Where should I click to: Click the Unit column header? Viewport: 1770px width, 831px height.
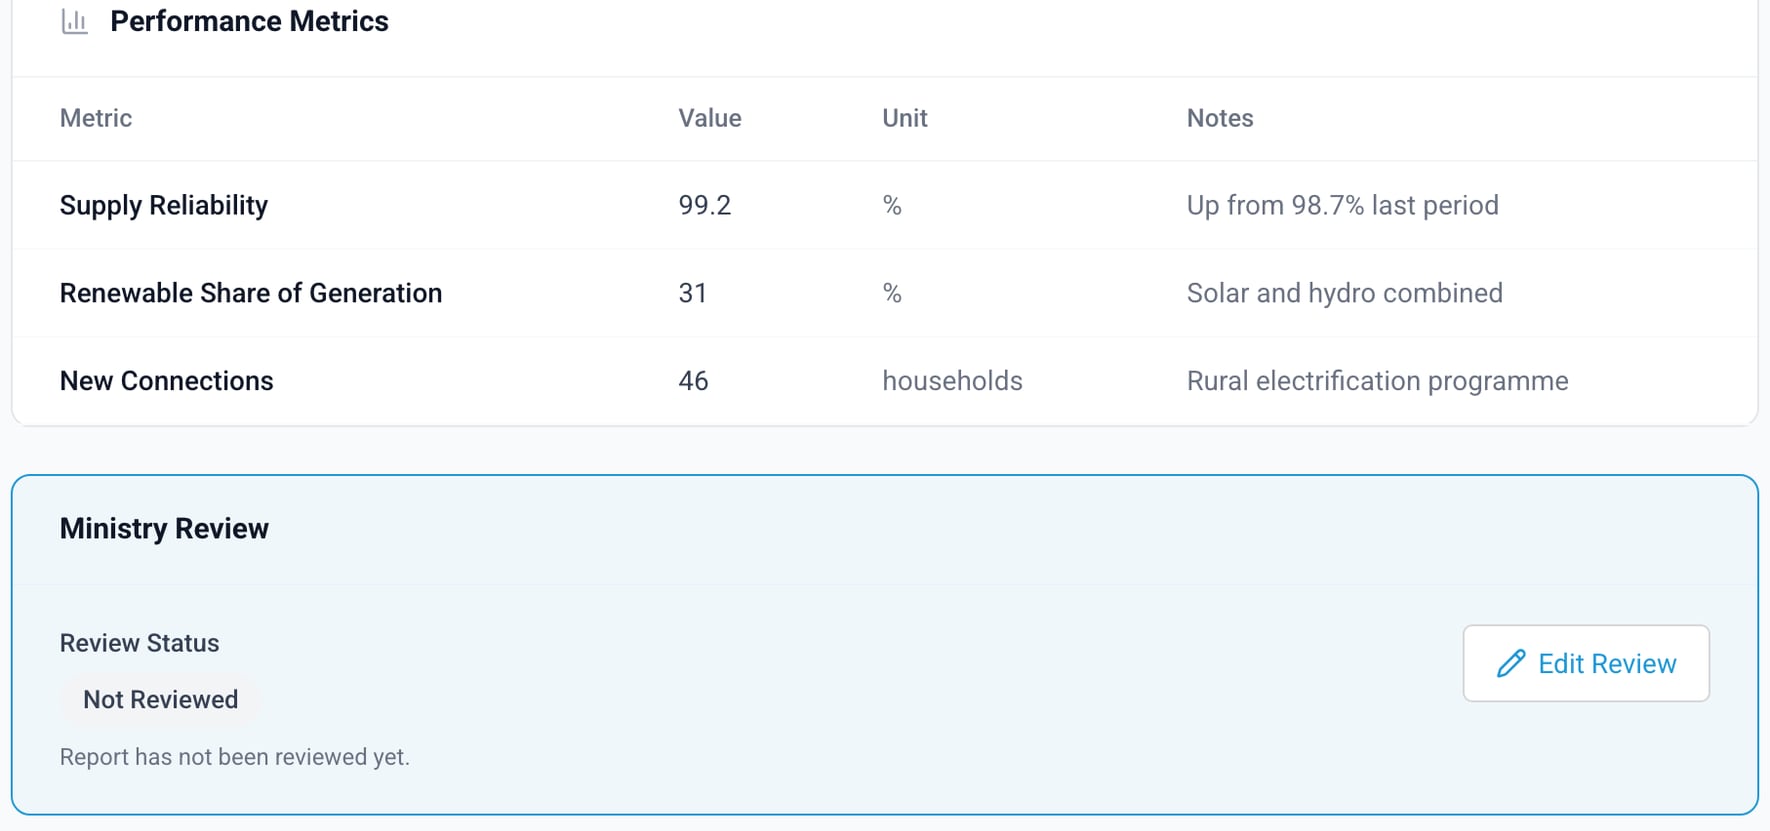pos(905,118)
